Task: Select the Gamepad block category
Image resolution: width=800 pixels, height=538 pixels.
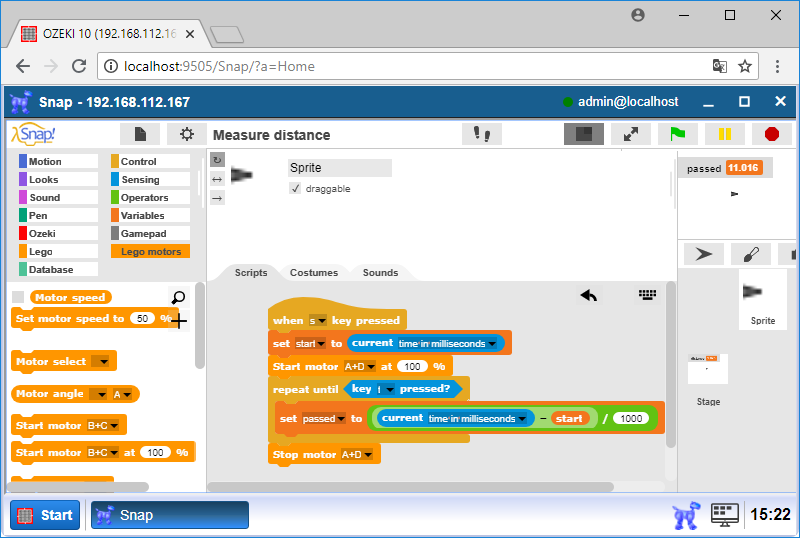Action: click(x=150, y=233)
